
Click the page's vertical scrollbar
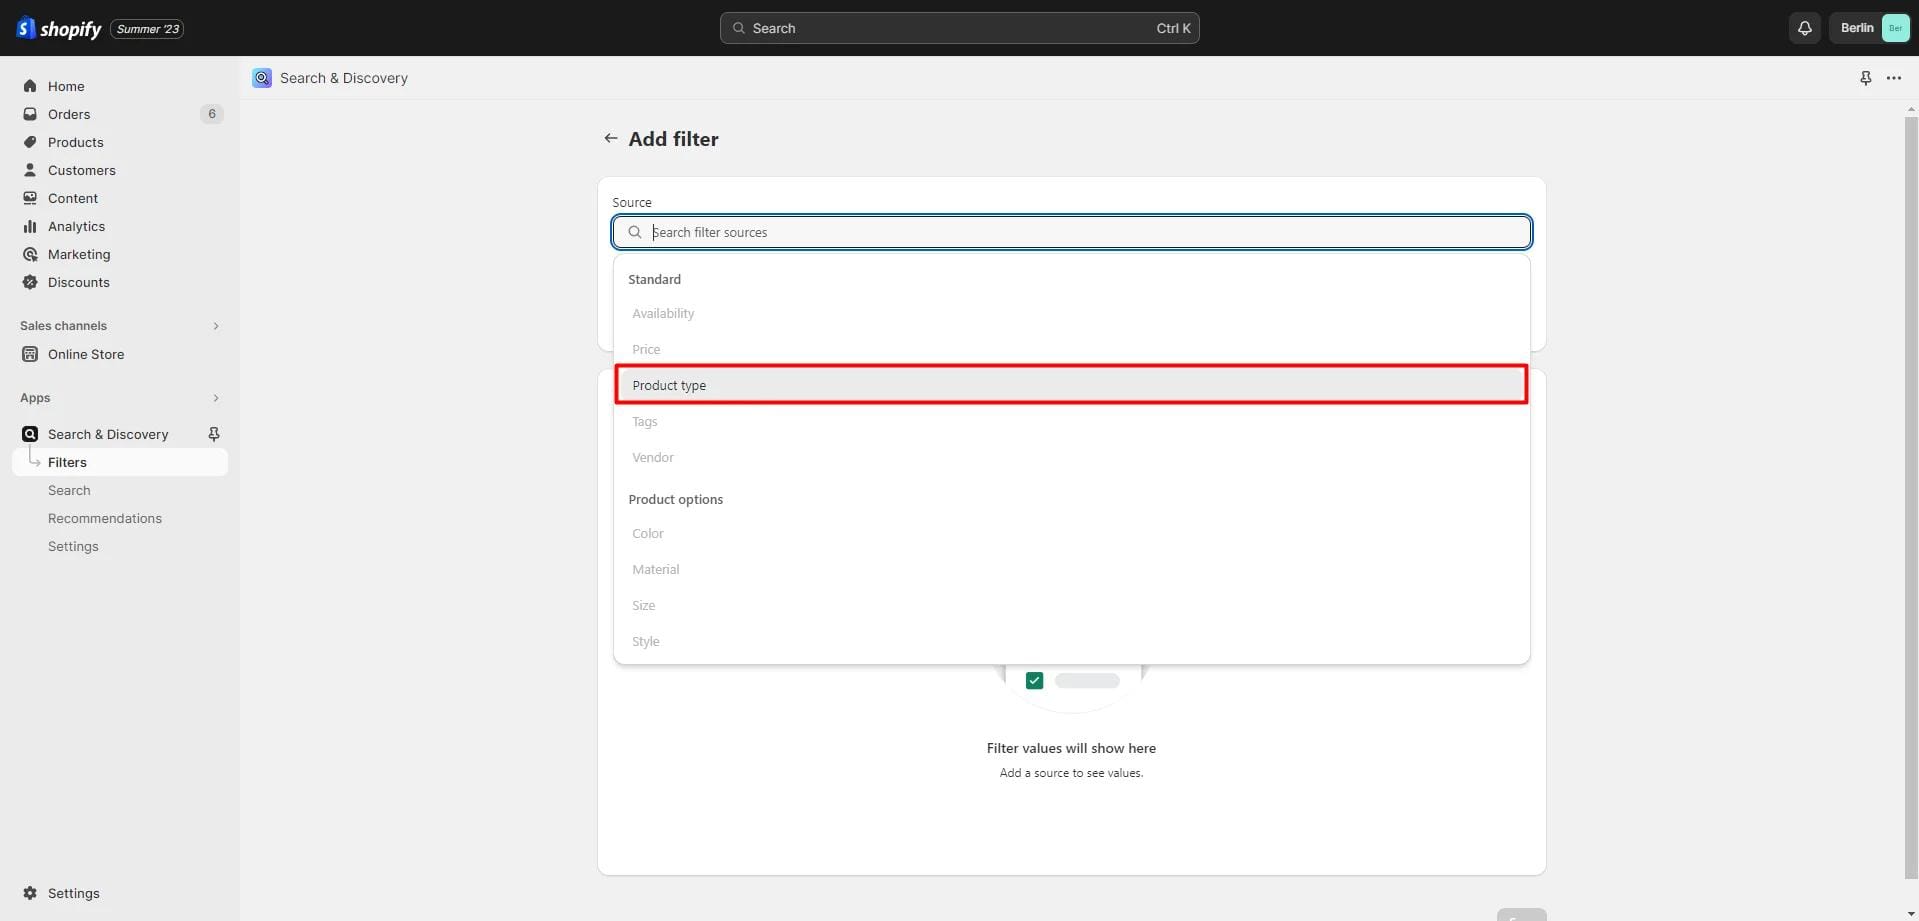(x=1910, y=500)
